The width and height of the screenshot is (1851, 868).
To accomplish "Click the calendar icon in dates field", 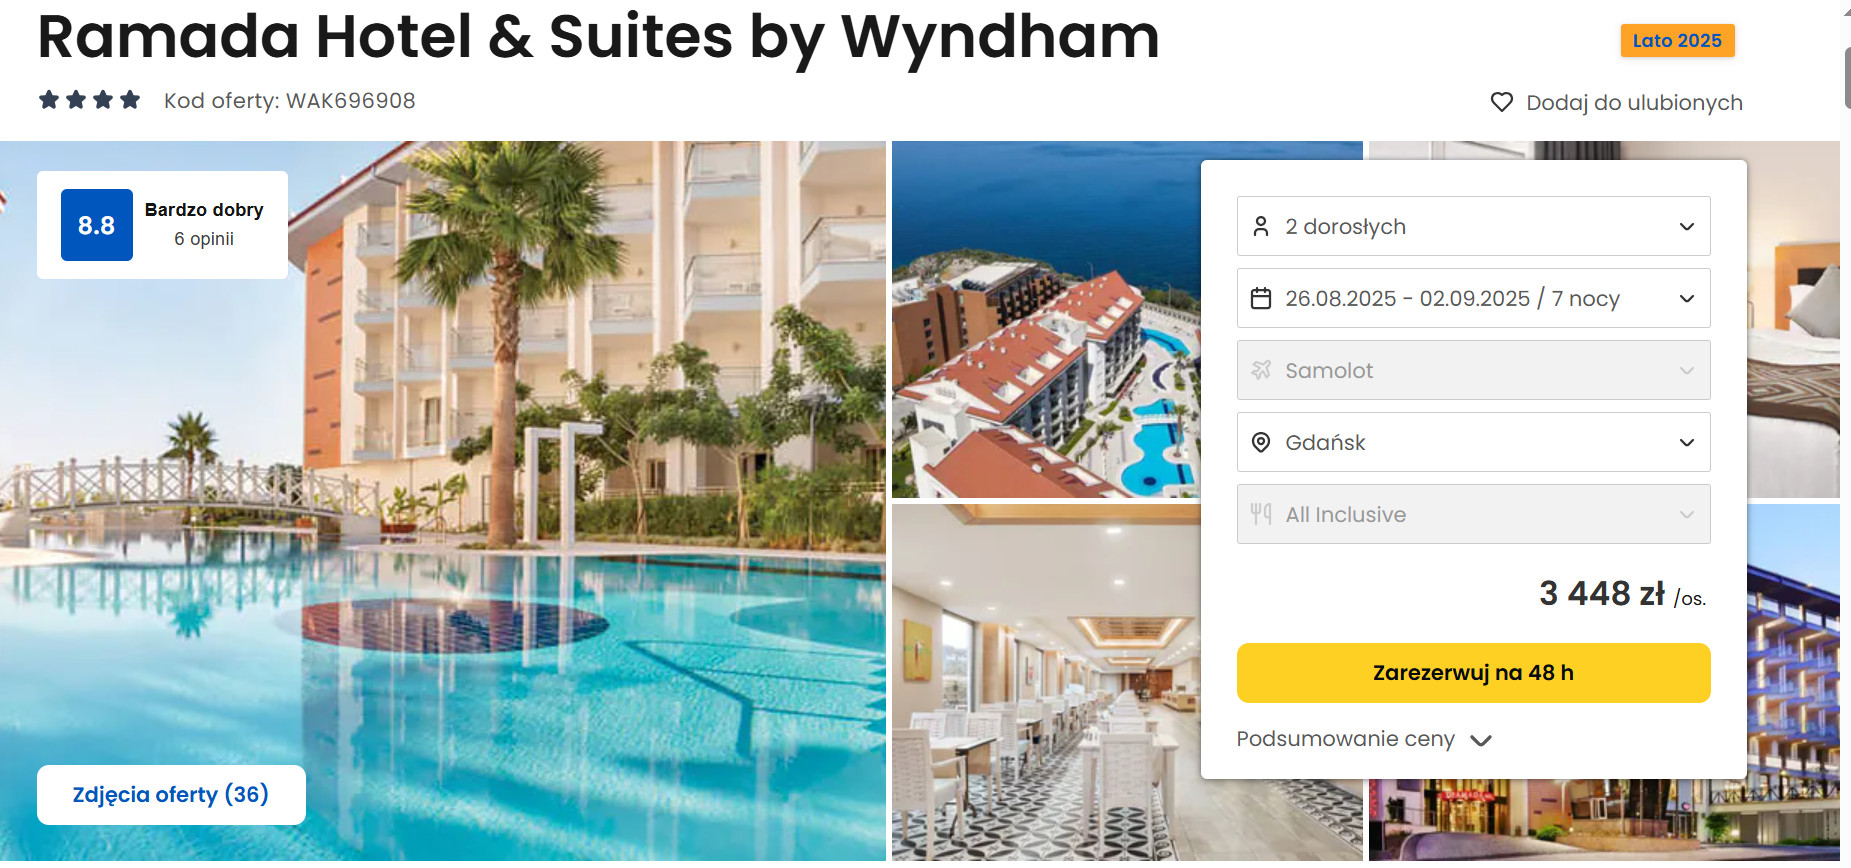I will 1261,298.
